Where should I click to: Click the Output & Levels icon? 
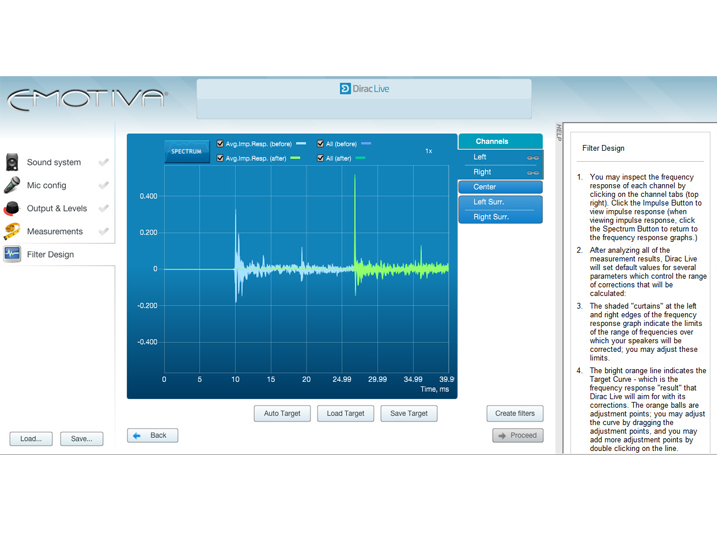12,208
